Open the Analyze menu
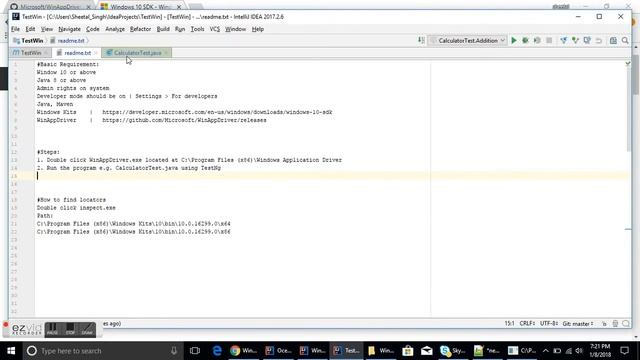Image resolution: width=640 pixels, height=360 pixels. coord(115,29)
